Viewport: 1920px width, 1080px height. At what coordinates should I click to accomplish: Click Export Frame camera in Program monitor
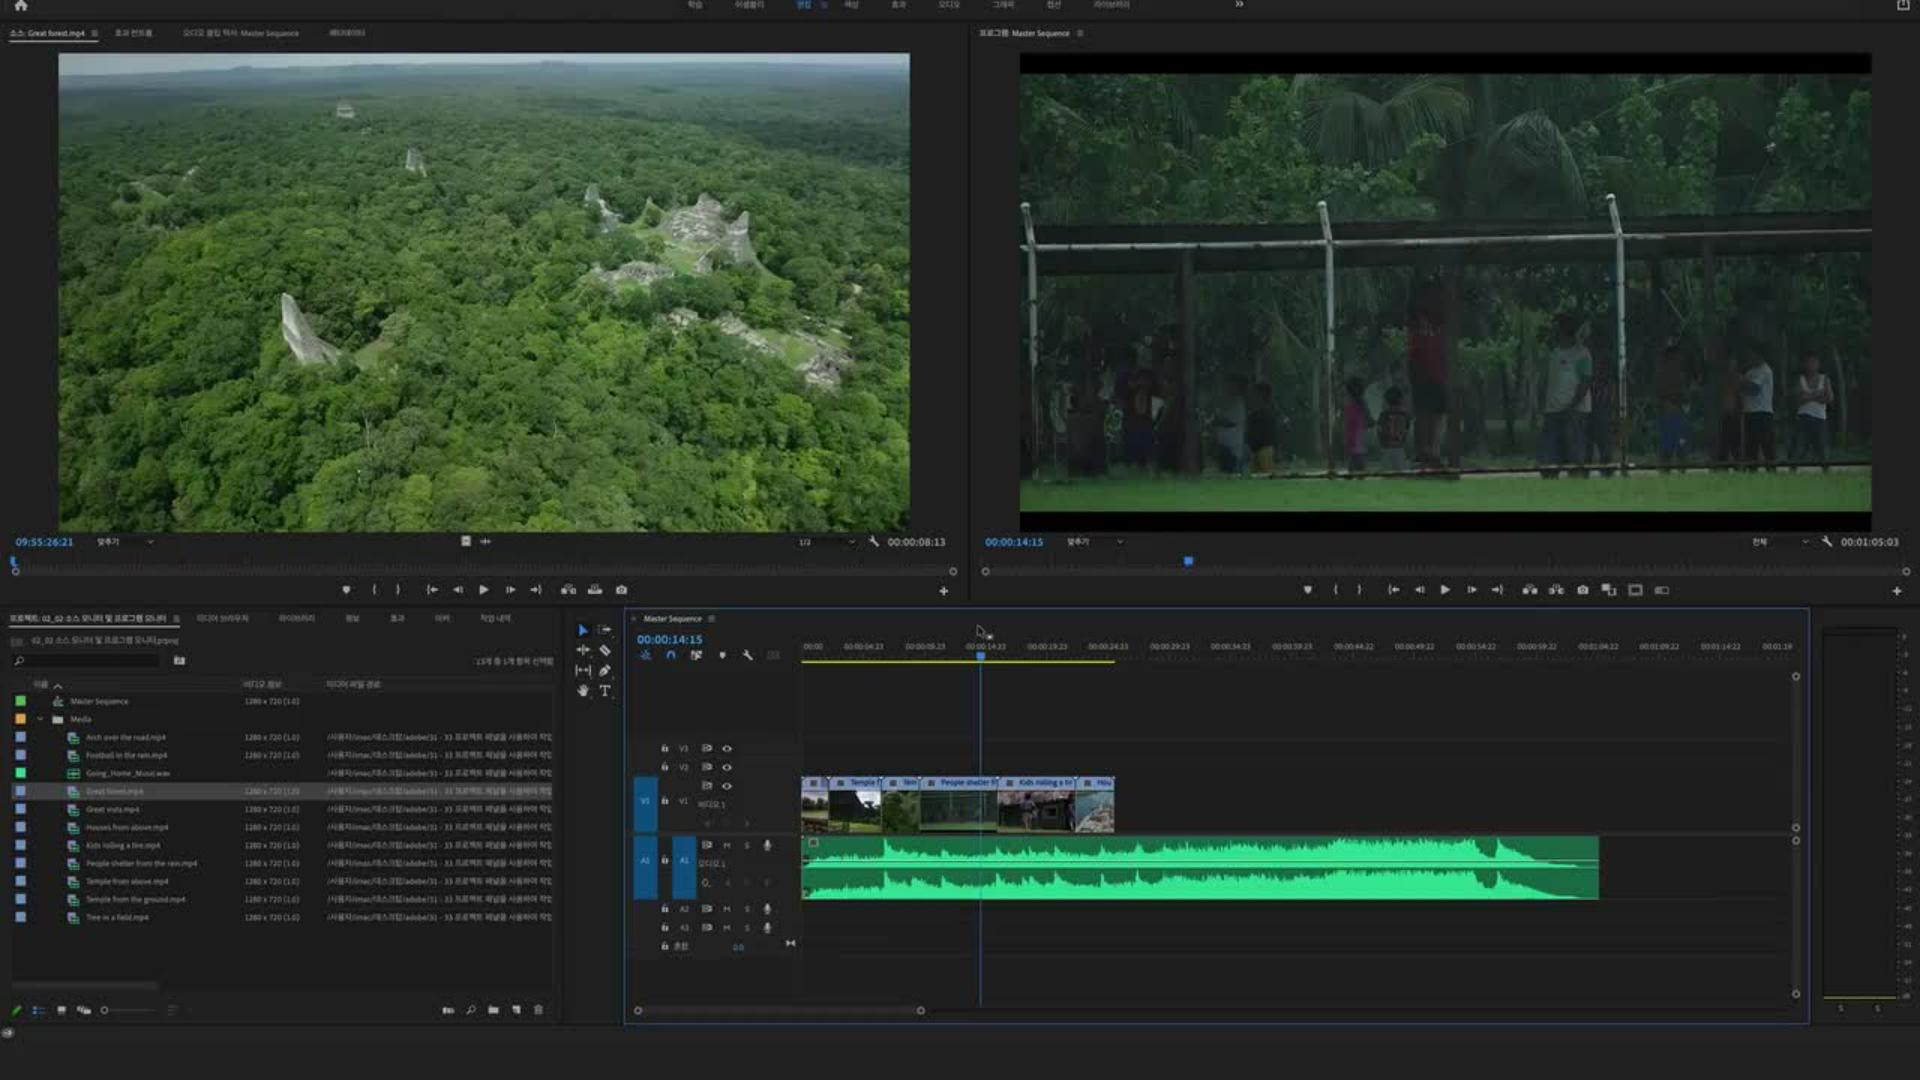[1583, 590]
